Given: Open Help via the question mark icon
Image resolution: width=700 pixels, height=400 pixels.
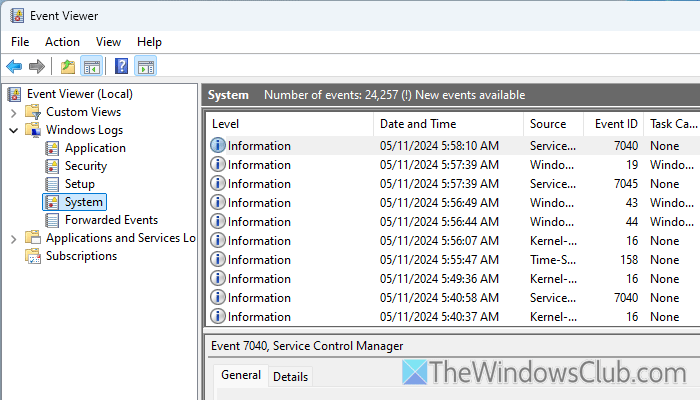Looking at the screenshot, I should click(x=121, y=67).
